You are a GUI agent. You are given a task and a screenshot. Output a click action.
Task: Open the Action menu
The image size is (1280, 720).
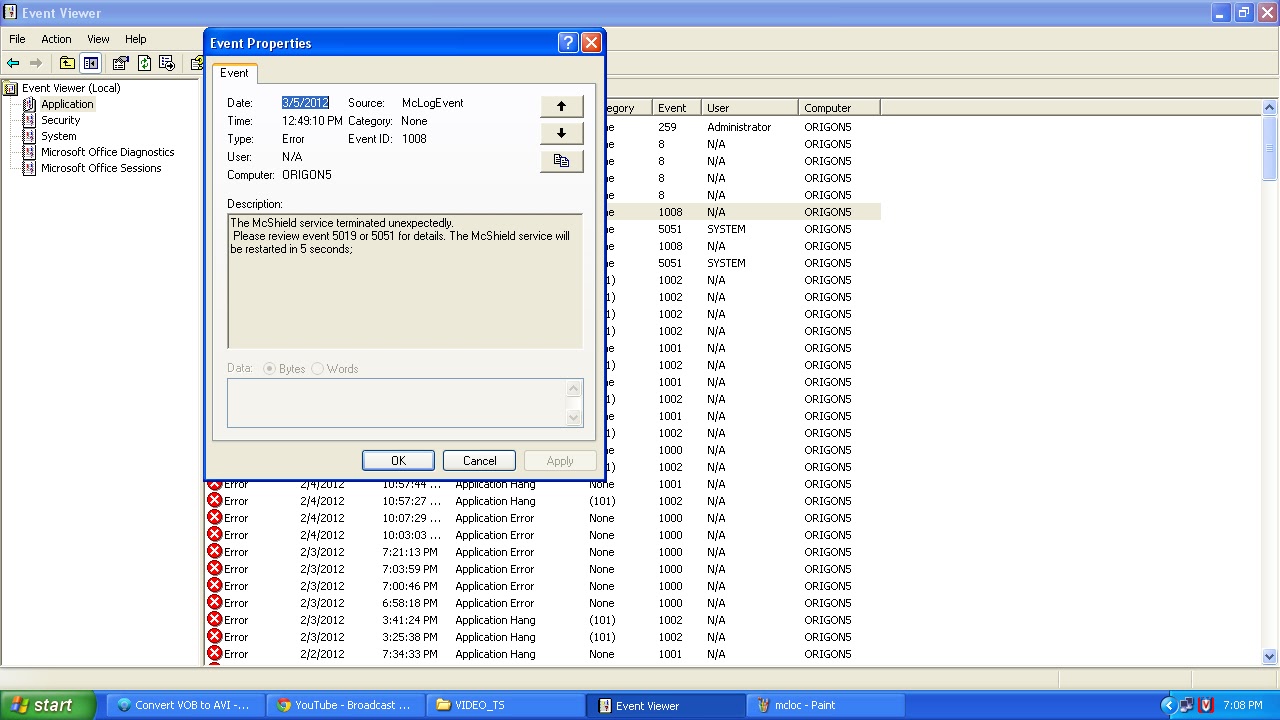56,39
